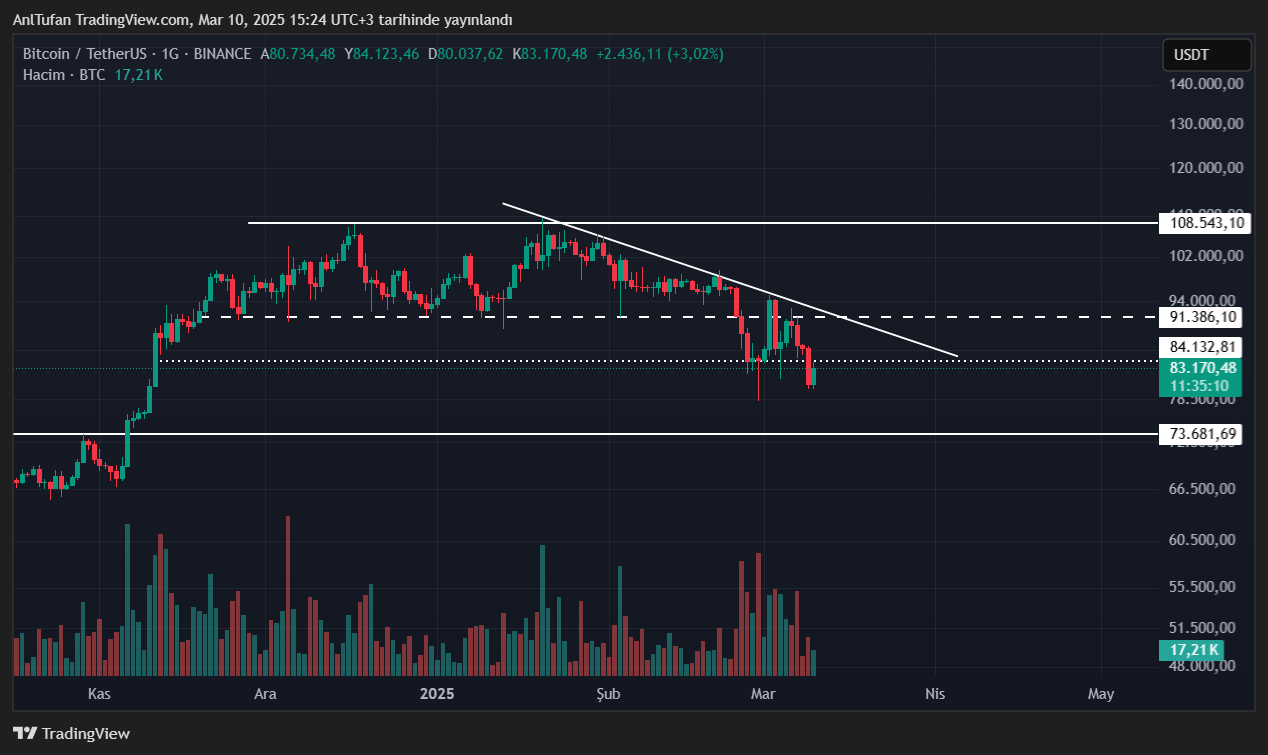Viewport: 1268px width, 755px height.
Task: Click the open value A80.734,48
Action: [x=298, y=54]
